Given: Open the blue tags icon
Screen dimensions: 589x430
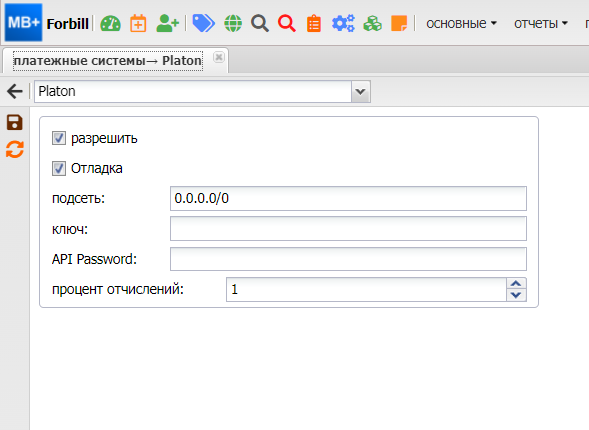Looking at the screenshot, I should pyautogui.click(x=203, y=23).
